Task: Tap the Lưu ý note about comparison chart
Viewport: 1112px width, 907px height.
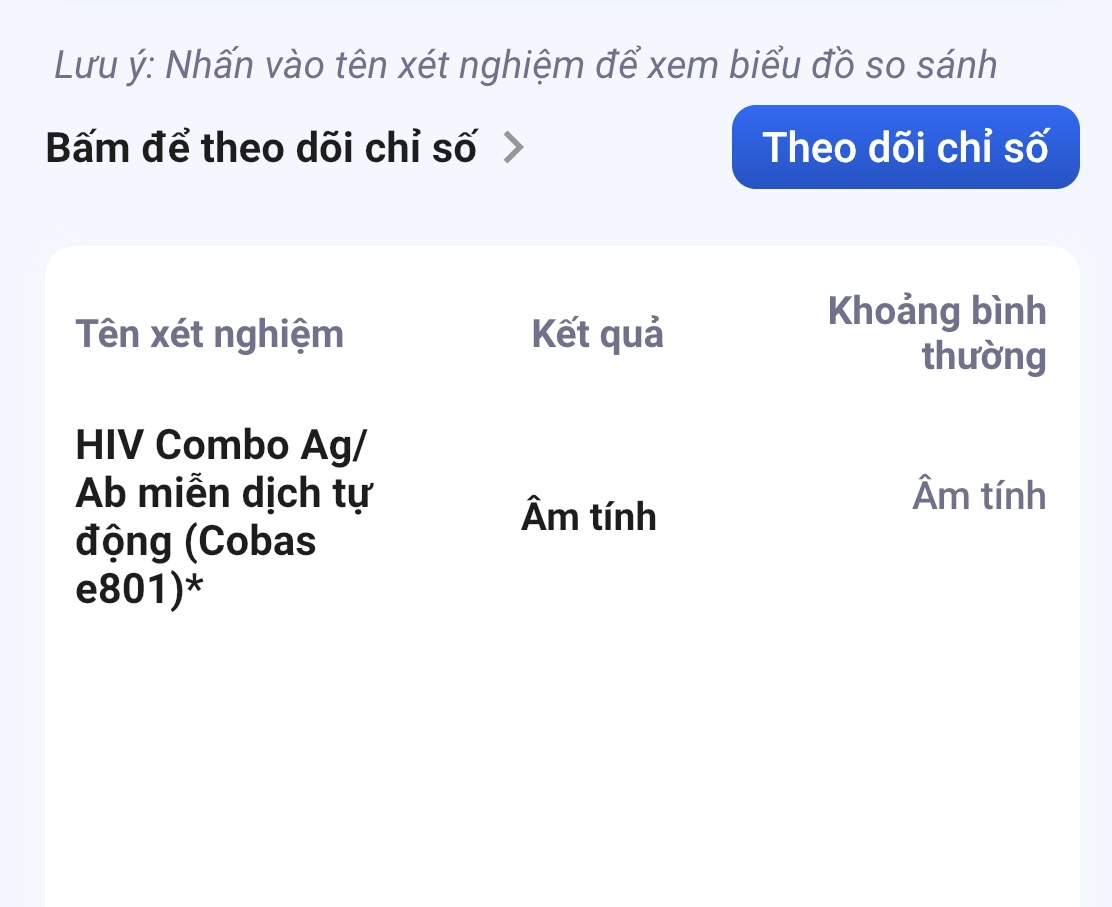Action: pyautogui.click(x=525, y=66)
